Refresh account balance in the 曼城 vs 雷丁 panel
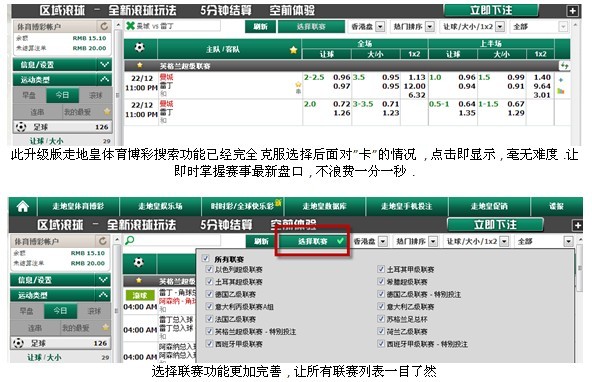The width and height of the screenshot is (592, 382). tap(104, 26)
